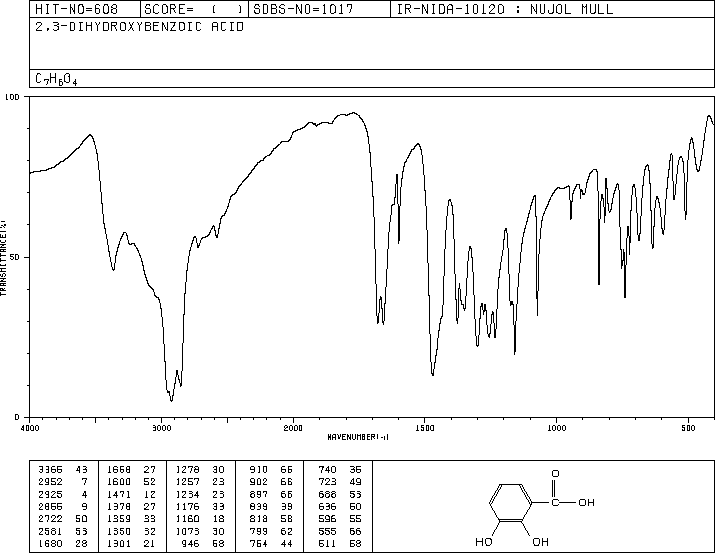Click the WAVENUMBER axis title below the plot
The height and width of the screenshot is (553, 715).
[358, 437]
